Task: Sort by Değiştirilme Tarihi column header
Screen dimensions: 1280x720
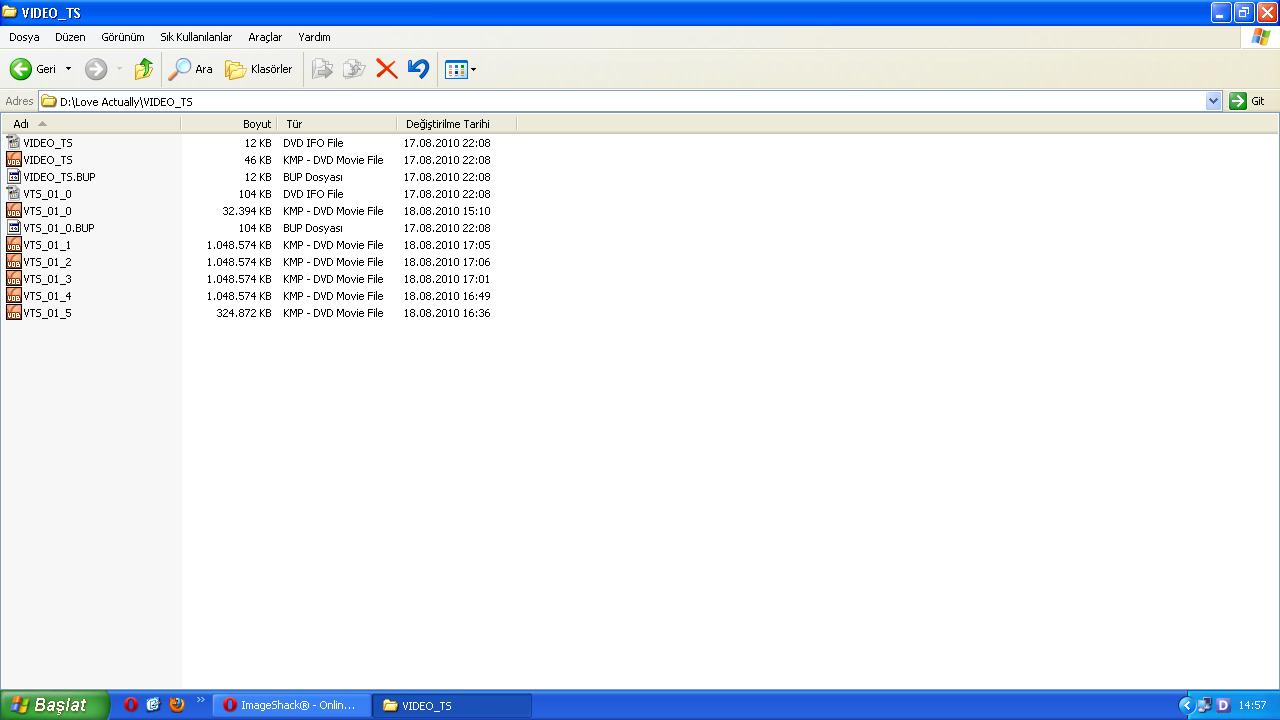Action: pos(456,124)
